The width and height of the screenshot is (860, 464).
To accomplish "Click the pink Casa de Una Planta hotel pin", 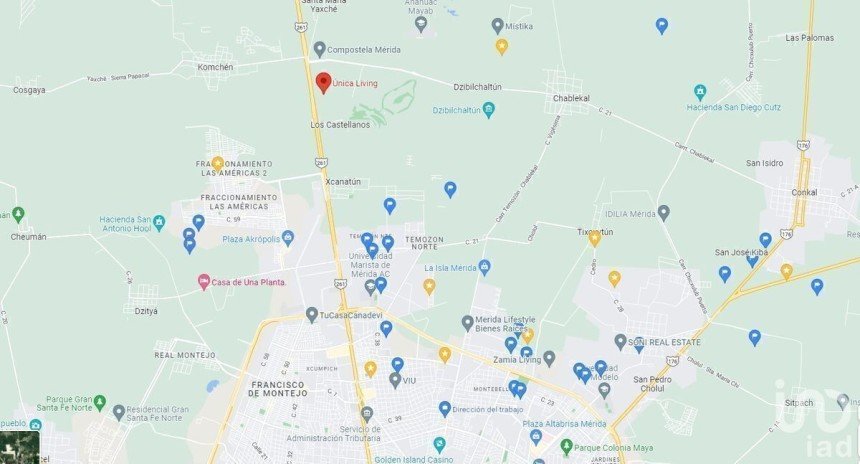I will 204,282.
